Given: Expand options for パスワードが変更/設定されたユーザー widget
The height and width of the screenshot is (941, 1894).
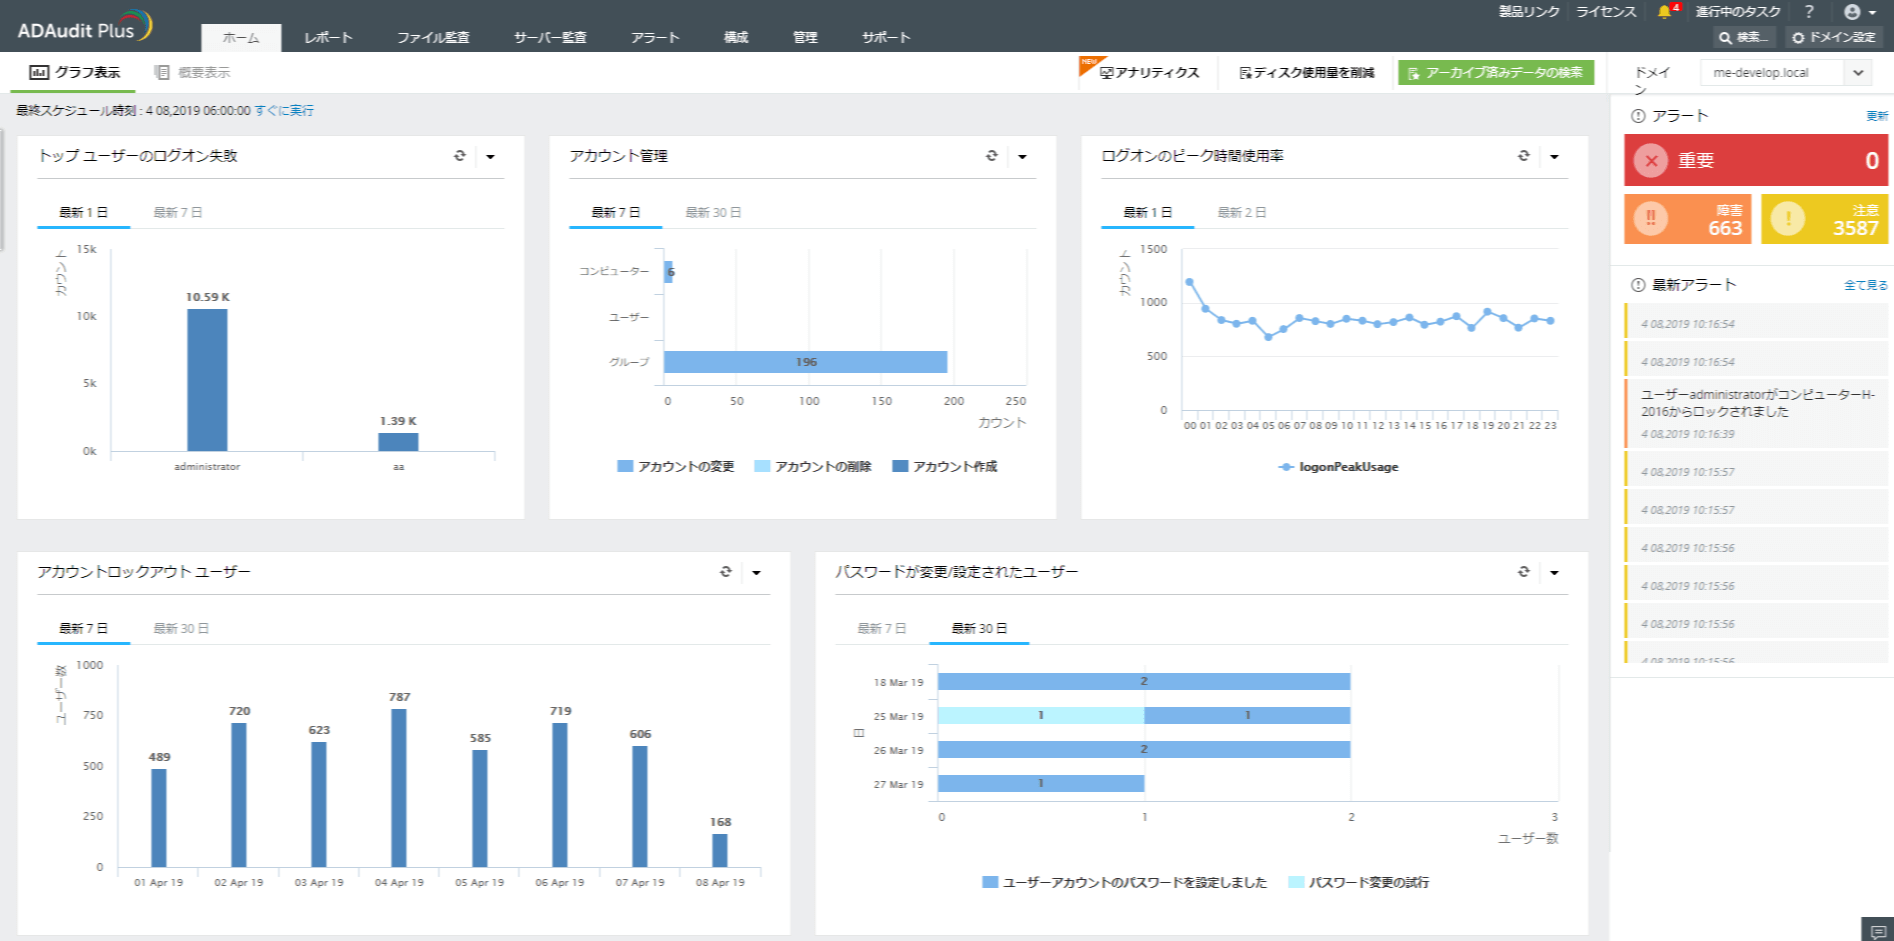Looking at the screenshot, I should pos(1554,572).
